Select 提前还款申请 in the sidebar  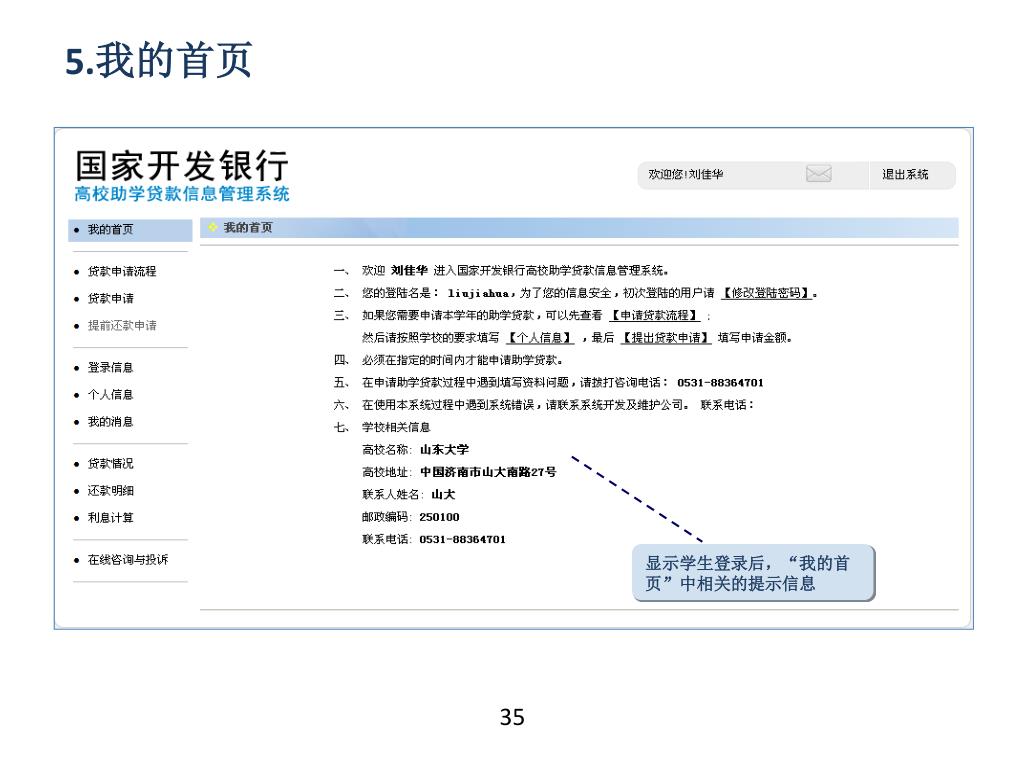pyautogui.click(x=122, y=325)
